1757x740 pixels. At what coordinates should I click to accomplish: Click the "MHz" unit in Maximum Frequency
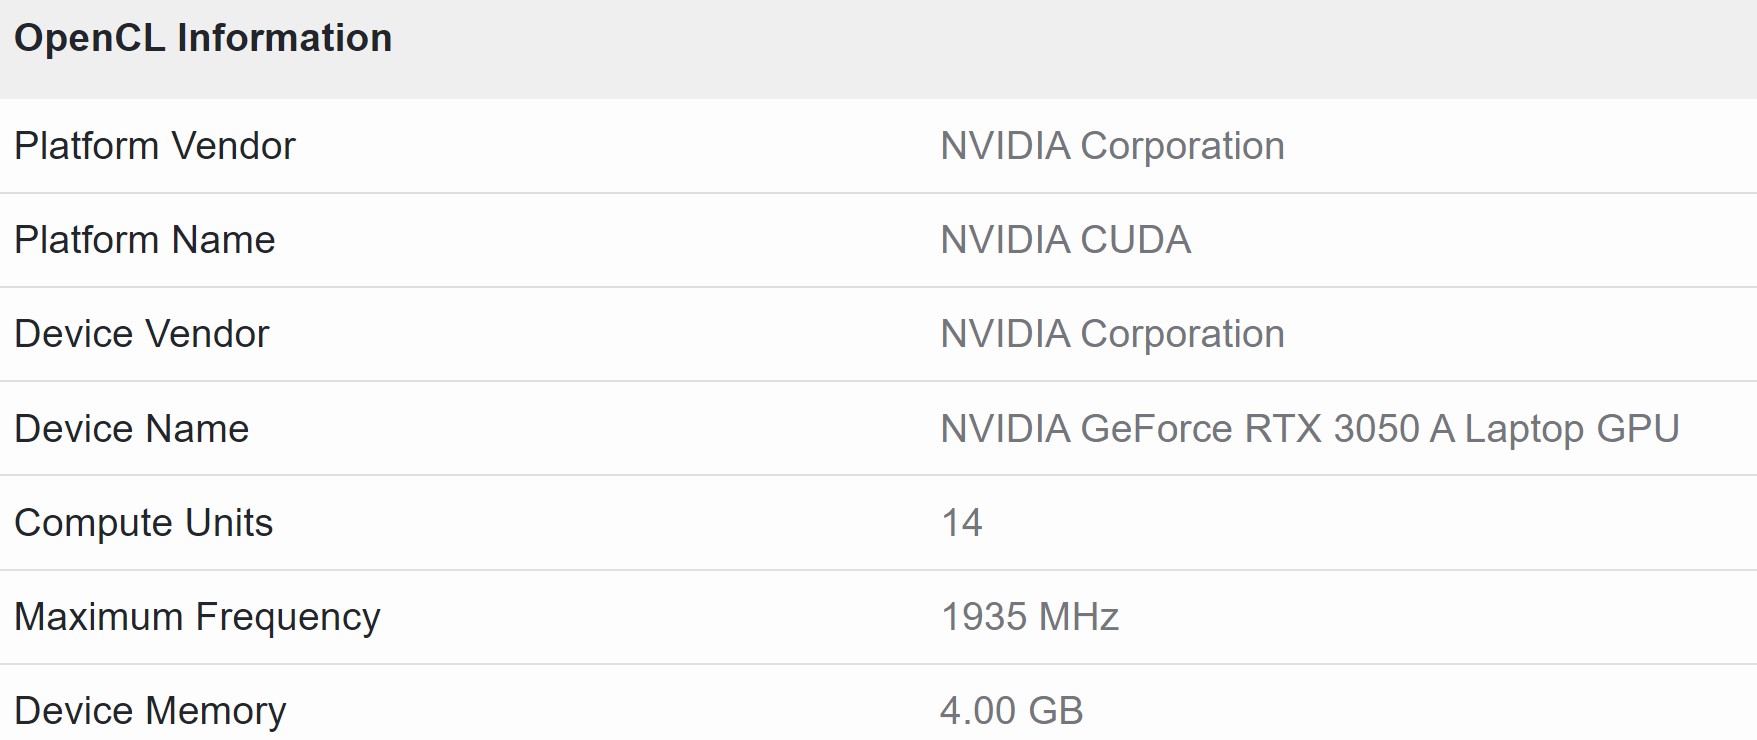pyautogui.click(x=1079, y=617)
